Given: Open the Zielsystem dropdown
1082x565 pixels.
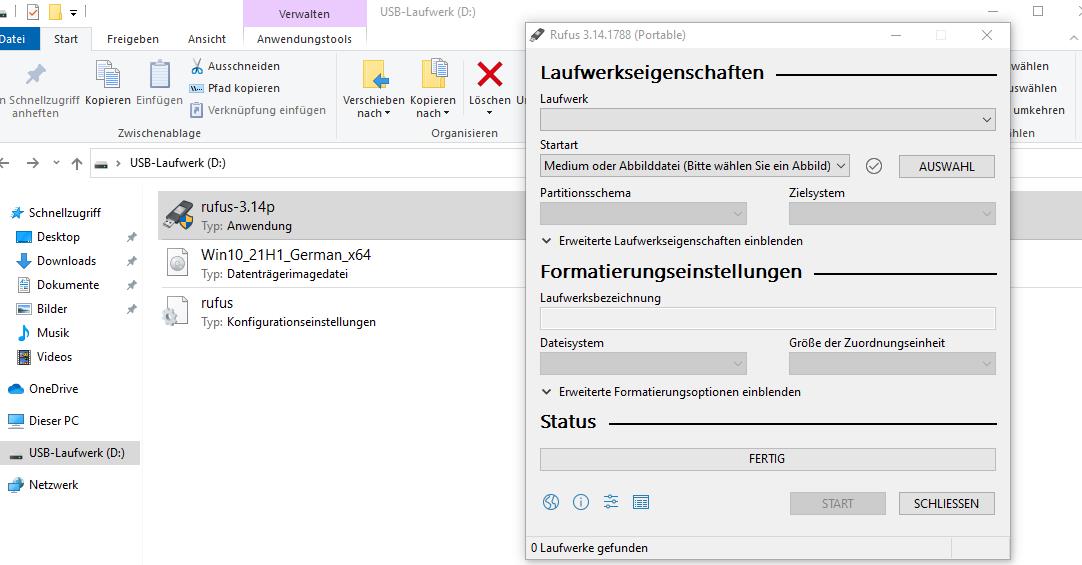Looking at the screenshot, I should 892,213.
